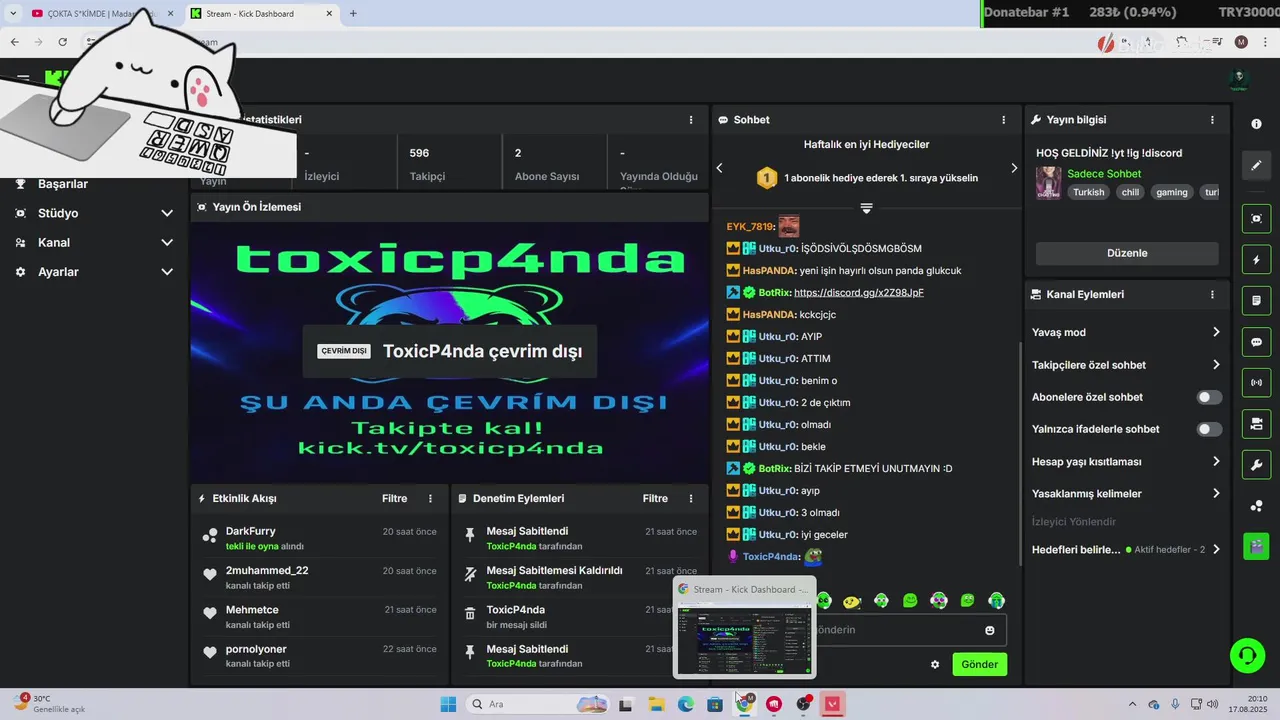Reload the page with browser refresh button
This screenshot has width=1280, height=720.
pos(62,42)
